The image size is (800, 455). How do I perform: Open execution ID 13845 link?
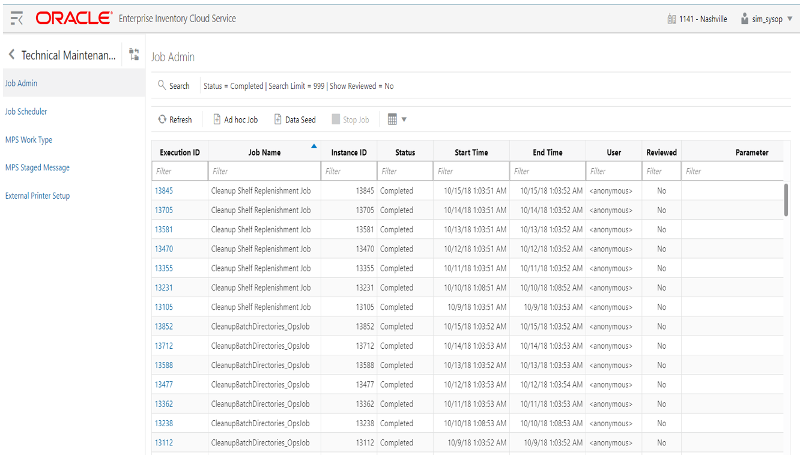[163, 190]
